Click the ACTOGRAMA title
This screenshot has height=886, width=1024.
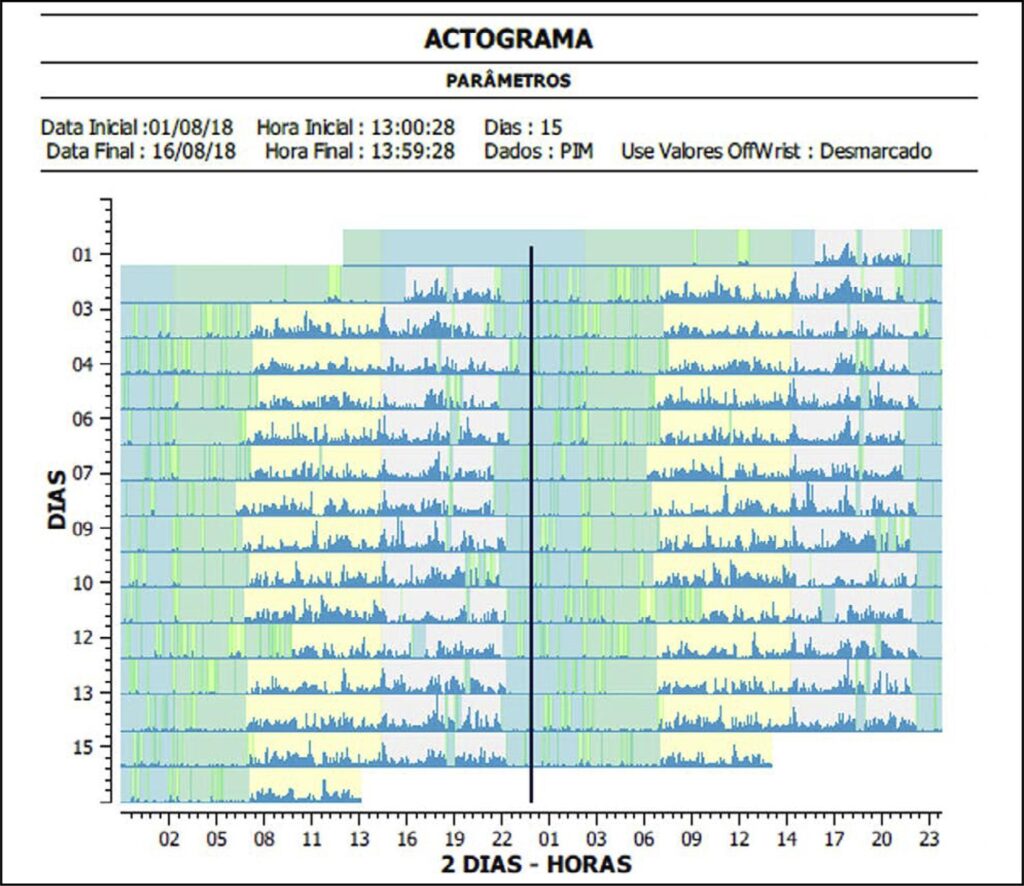click(507, 39)
